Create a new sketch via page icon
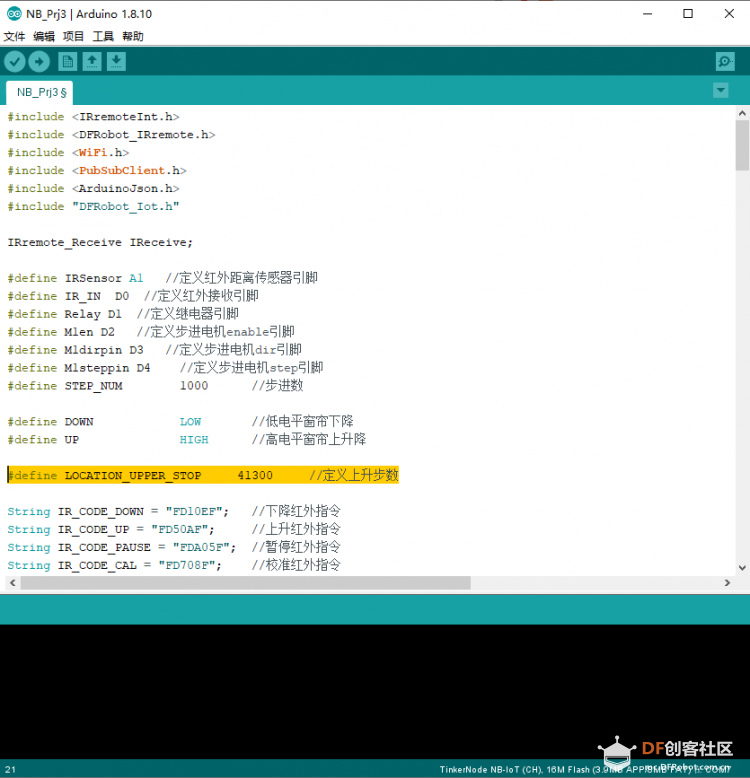The width and height of the screenshot is (750, 778). (68, 62)
